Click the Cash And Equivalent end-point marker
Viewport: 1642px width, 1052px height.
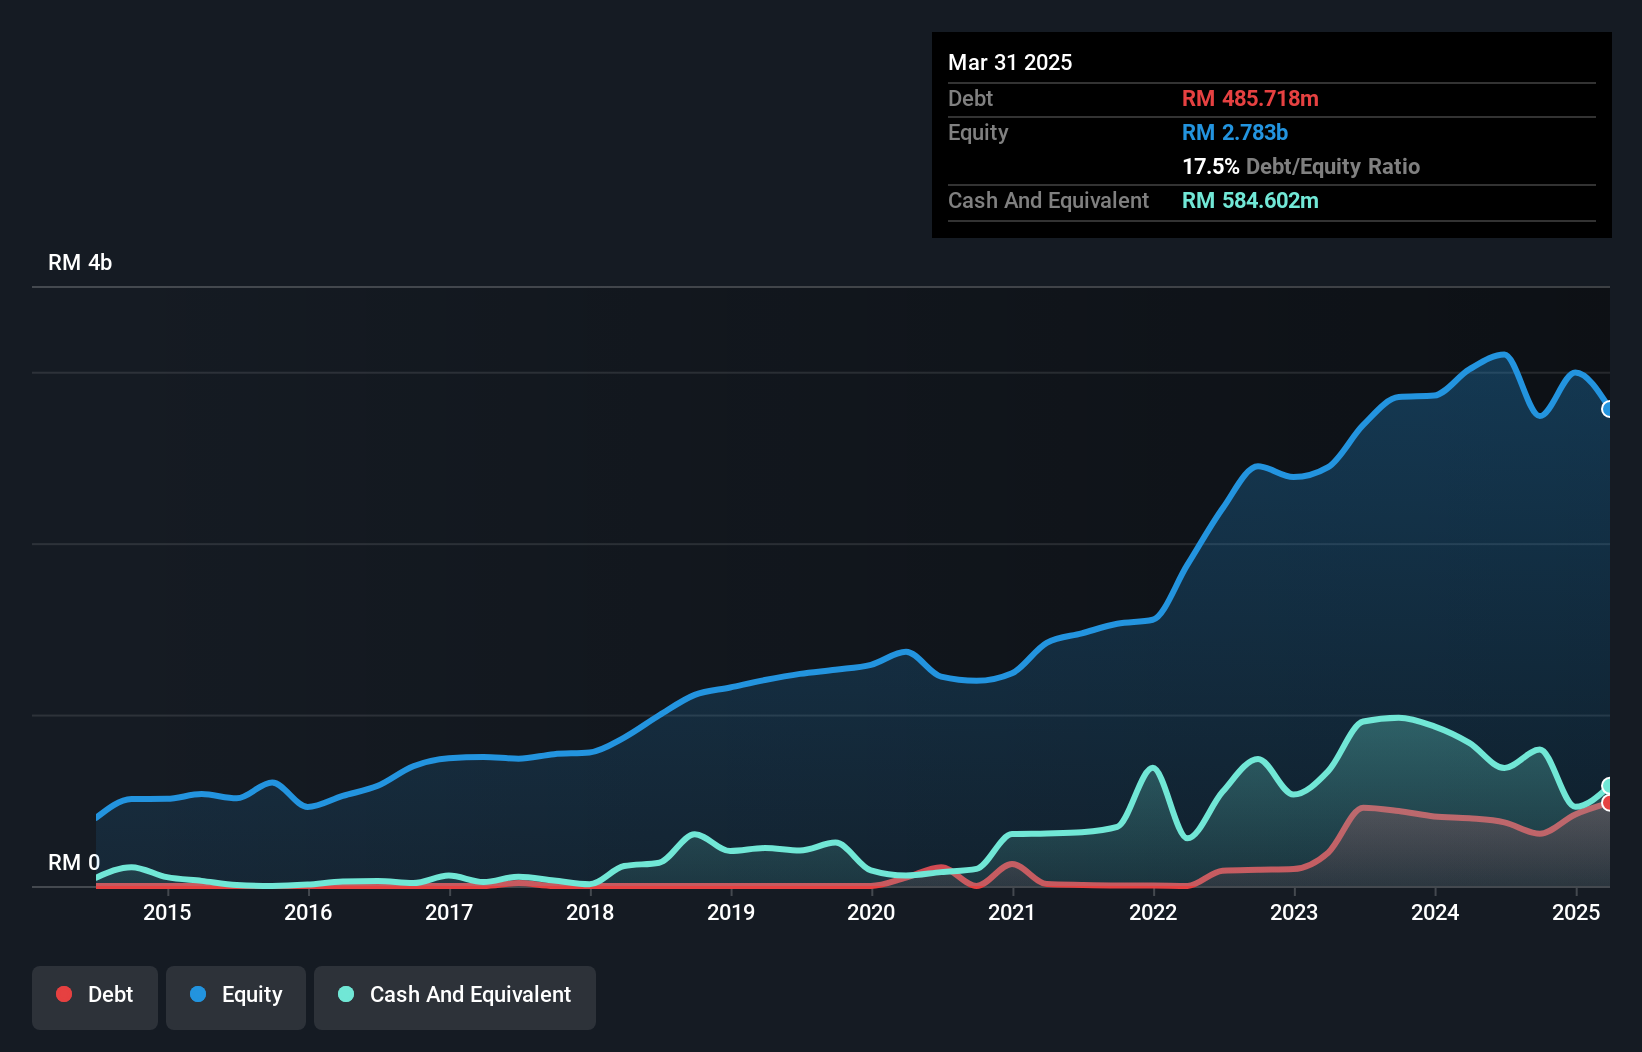coord(1608,786)
